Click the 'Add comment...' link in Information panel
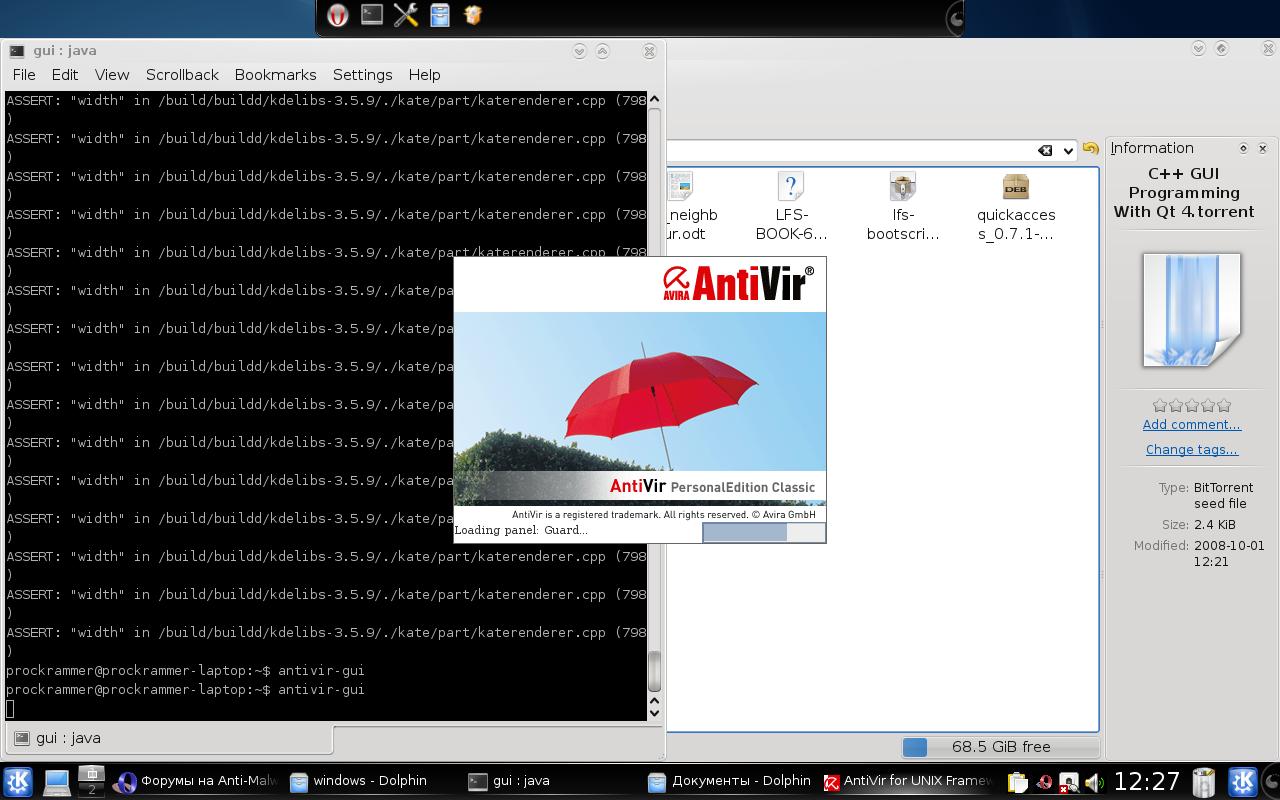 [1192, 425]
